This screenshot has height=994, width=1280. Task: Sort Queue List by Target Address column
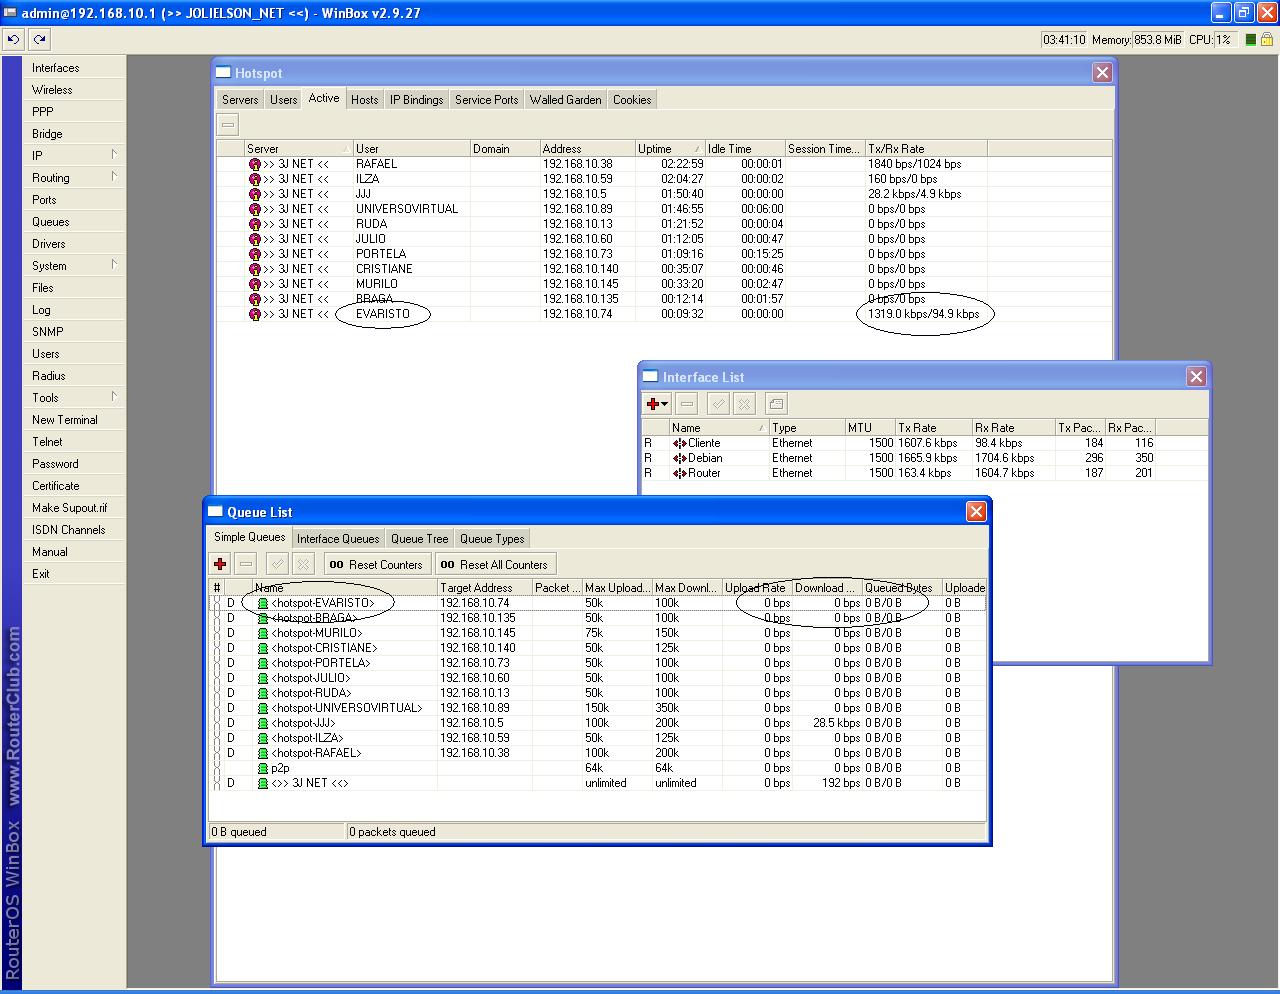point(484,588)
